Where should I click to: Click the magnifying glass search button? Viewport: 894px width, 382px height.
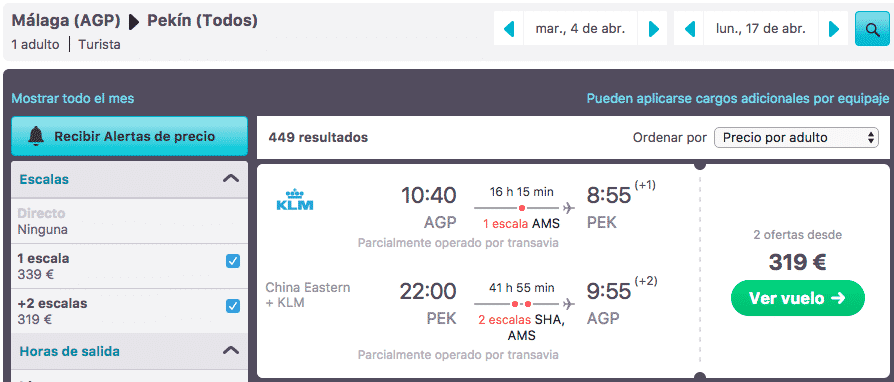[x=872, y=29]
